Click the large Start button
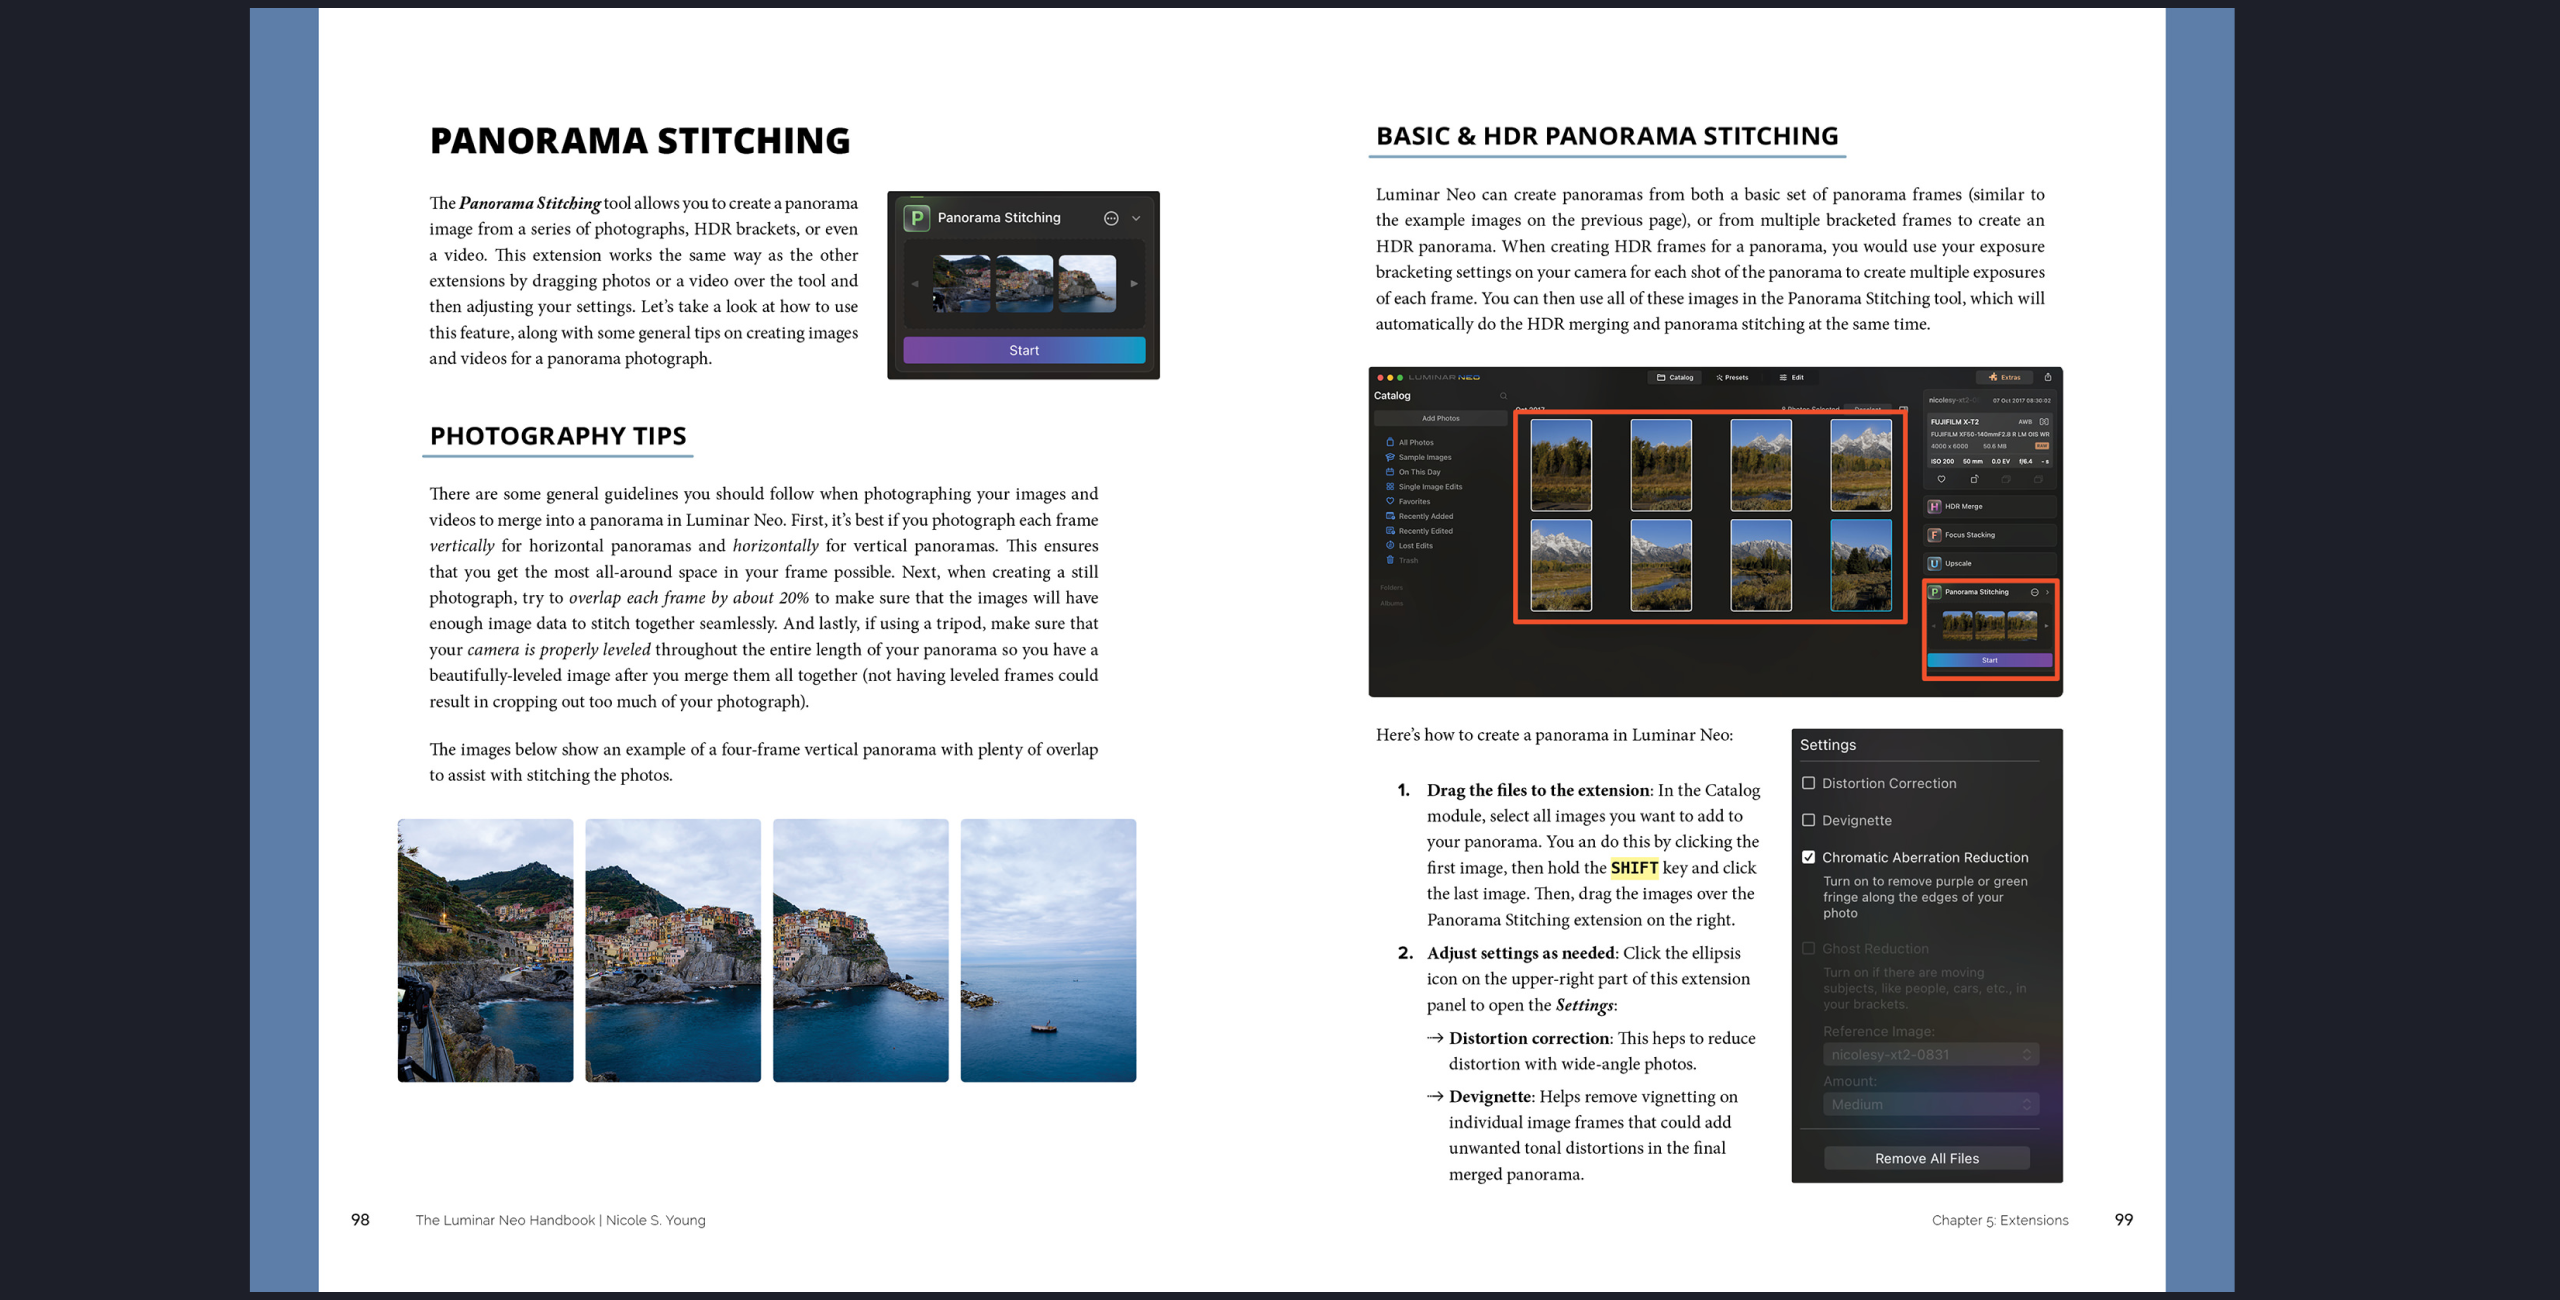 coord(1024,350)
